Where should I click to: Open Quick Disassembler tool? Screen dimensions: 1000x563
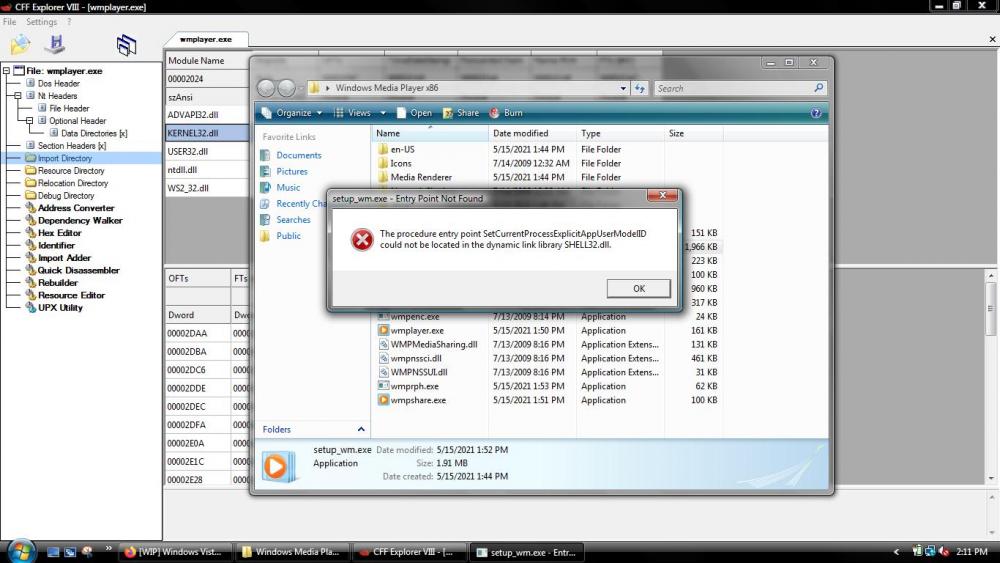[x=78, y=270]
